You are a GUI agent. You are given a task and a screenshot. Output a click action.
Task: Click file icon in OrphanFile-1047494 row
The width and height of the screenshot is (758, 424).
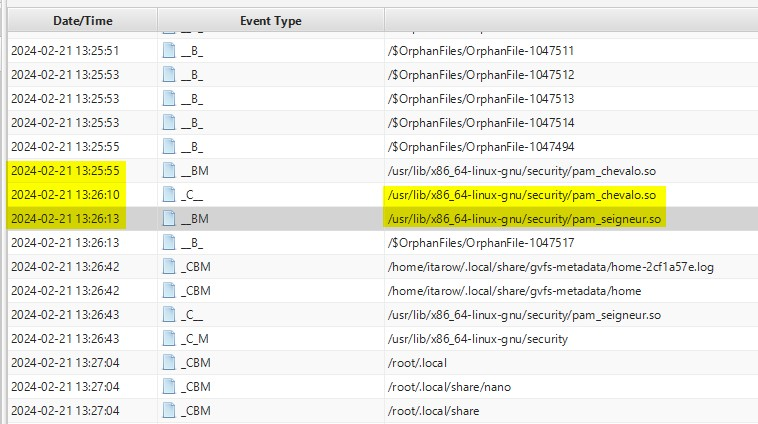pos(169,146)
